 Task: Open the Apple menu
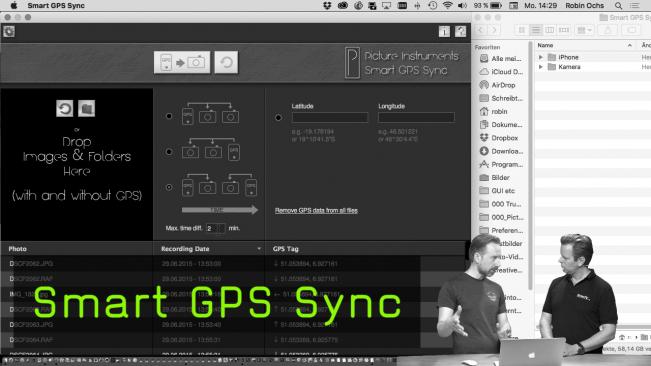(x=14, y=5)
